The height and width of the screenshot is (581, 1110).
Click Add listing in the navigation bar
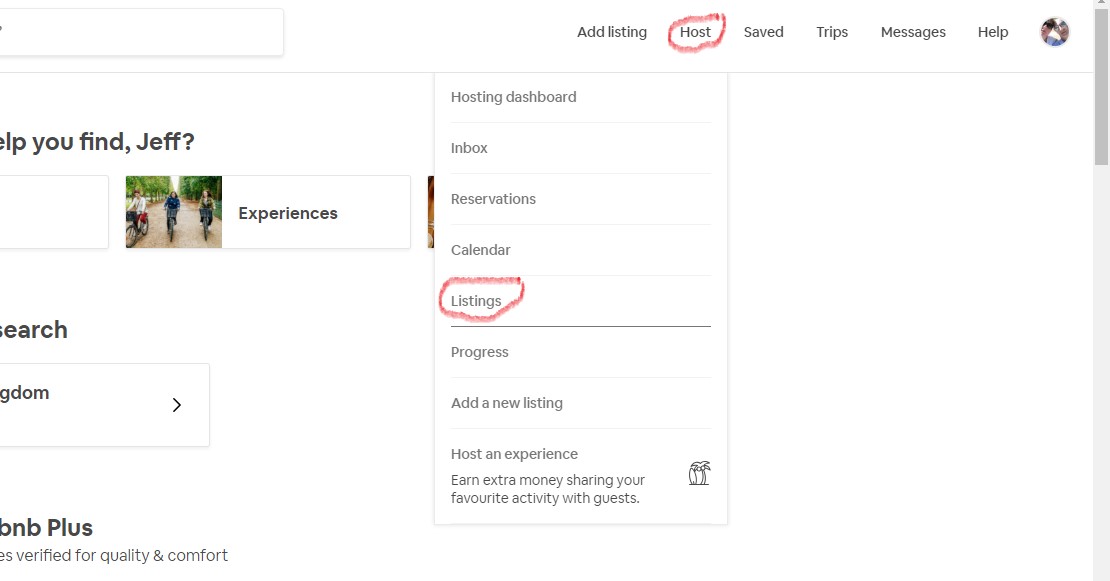point(611,31)
